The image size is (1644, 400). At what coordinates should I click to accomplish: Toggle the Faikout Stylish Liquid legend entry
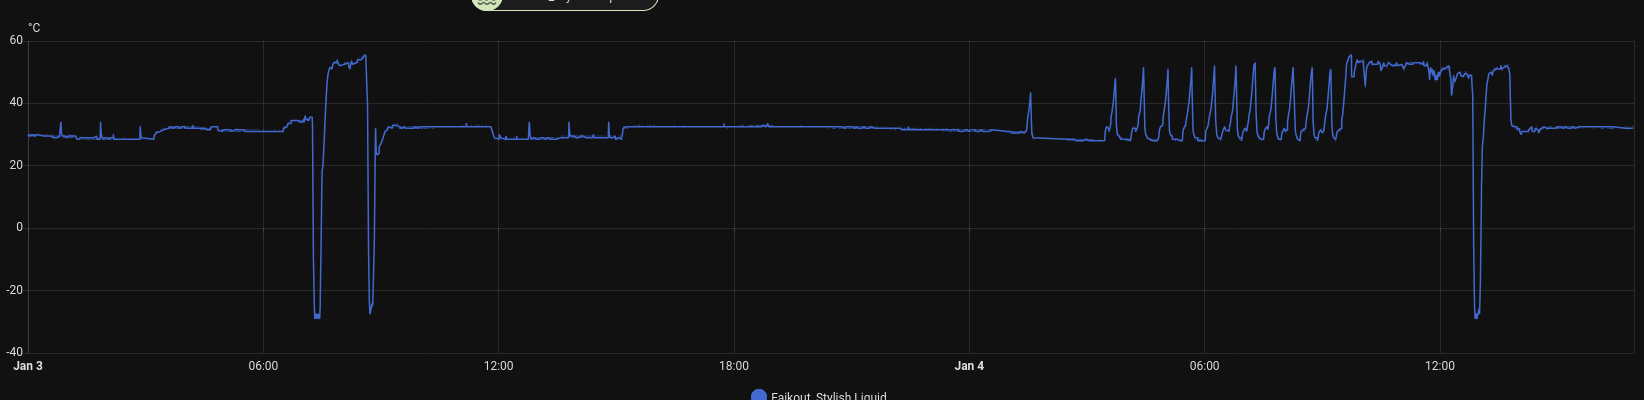(x=819, y=396)
